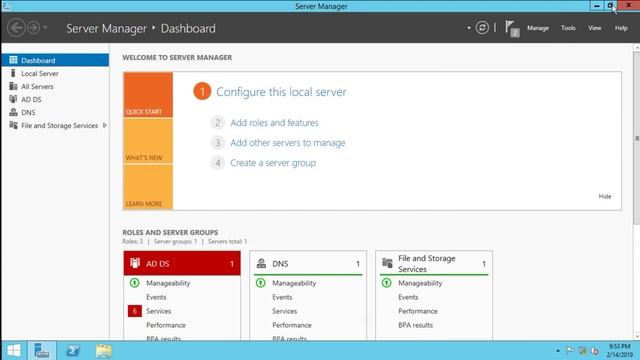This screenshot has height=360, width=640.
Task: Select Local Server in the sidebar
Action: coord(55,73)
